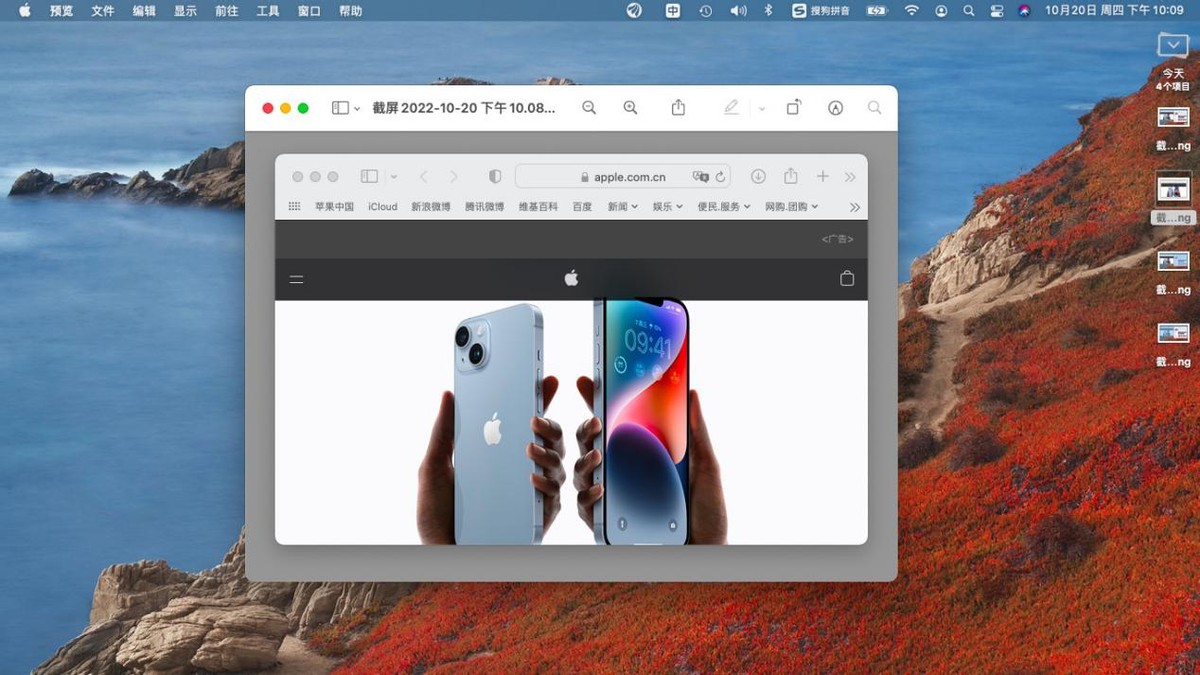Select the zoom out magnifier in Preview toolbar

click(589, 107)
